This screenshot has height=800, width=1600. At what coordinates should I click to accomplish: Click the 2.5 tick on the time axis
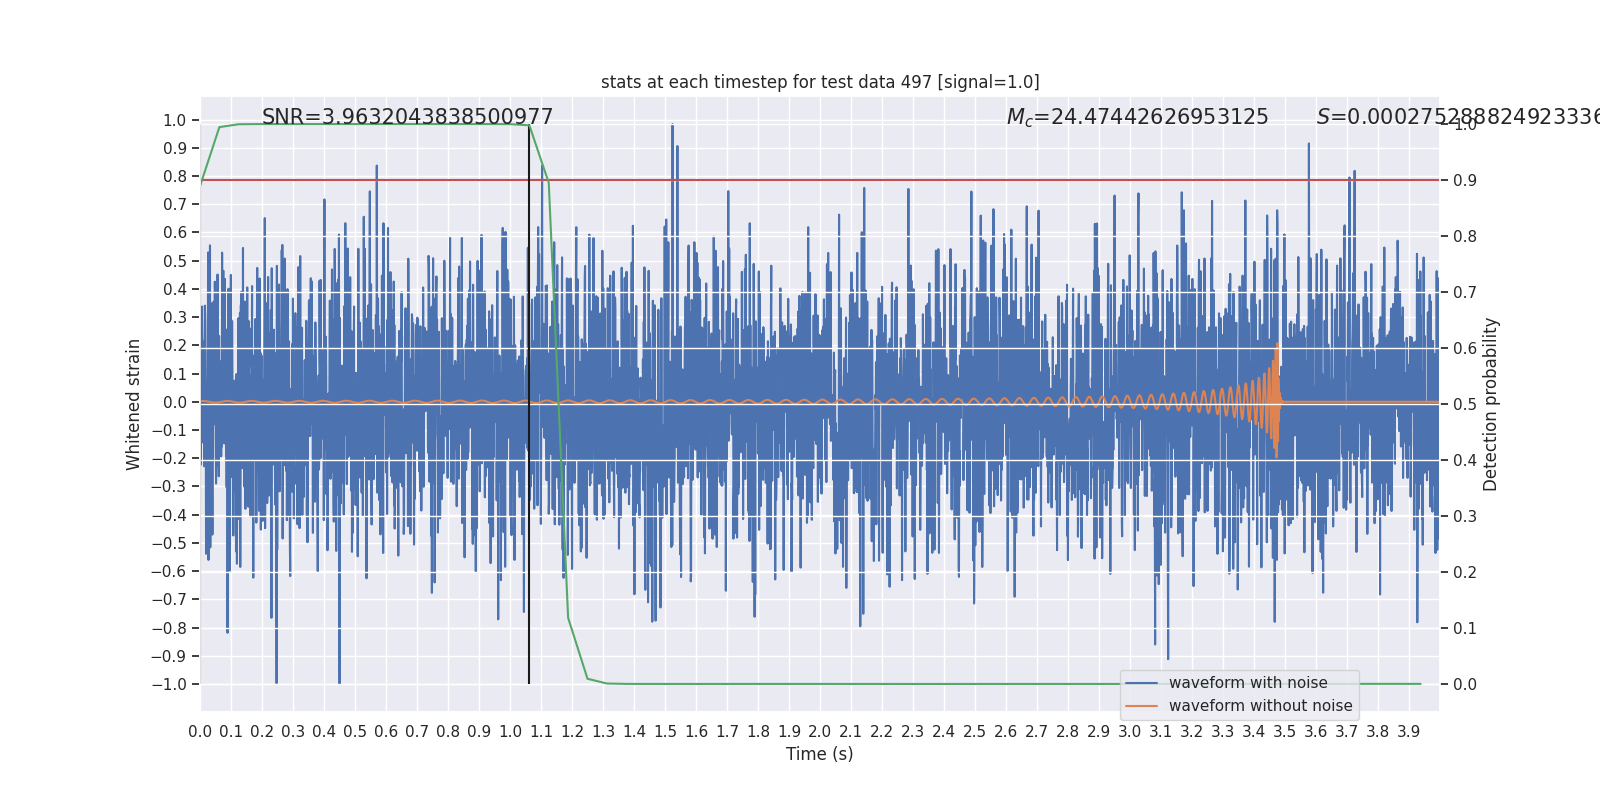pos(975,732)
